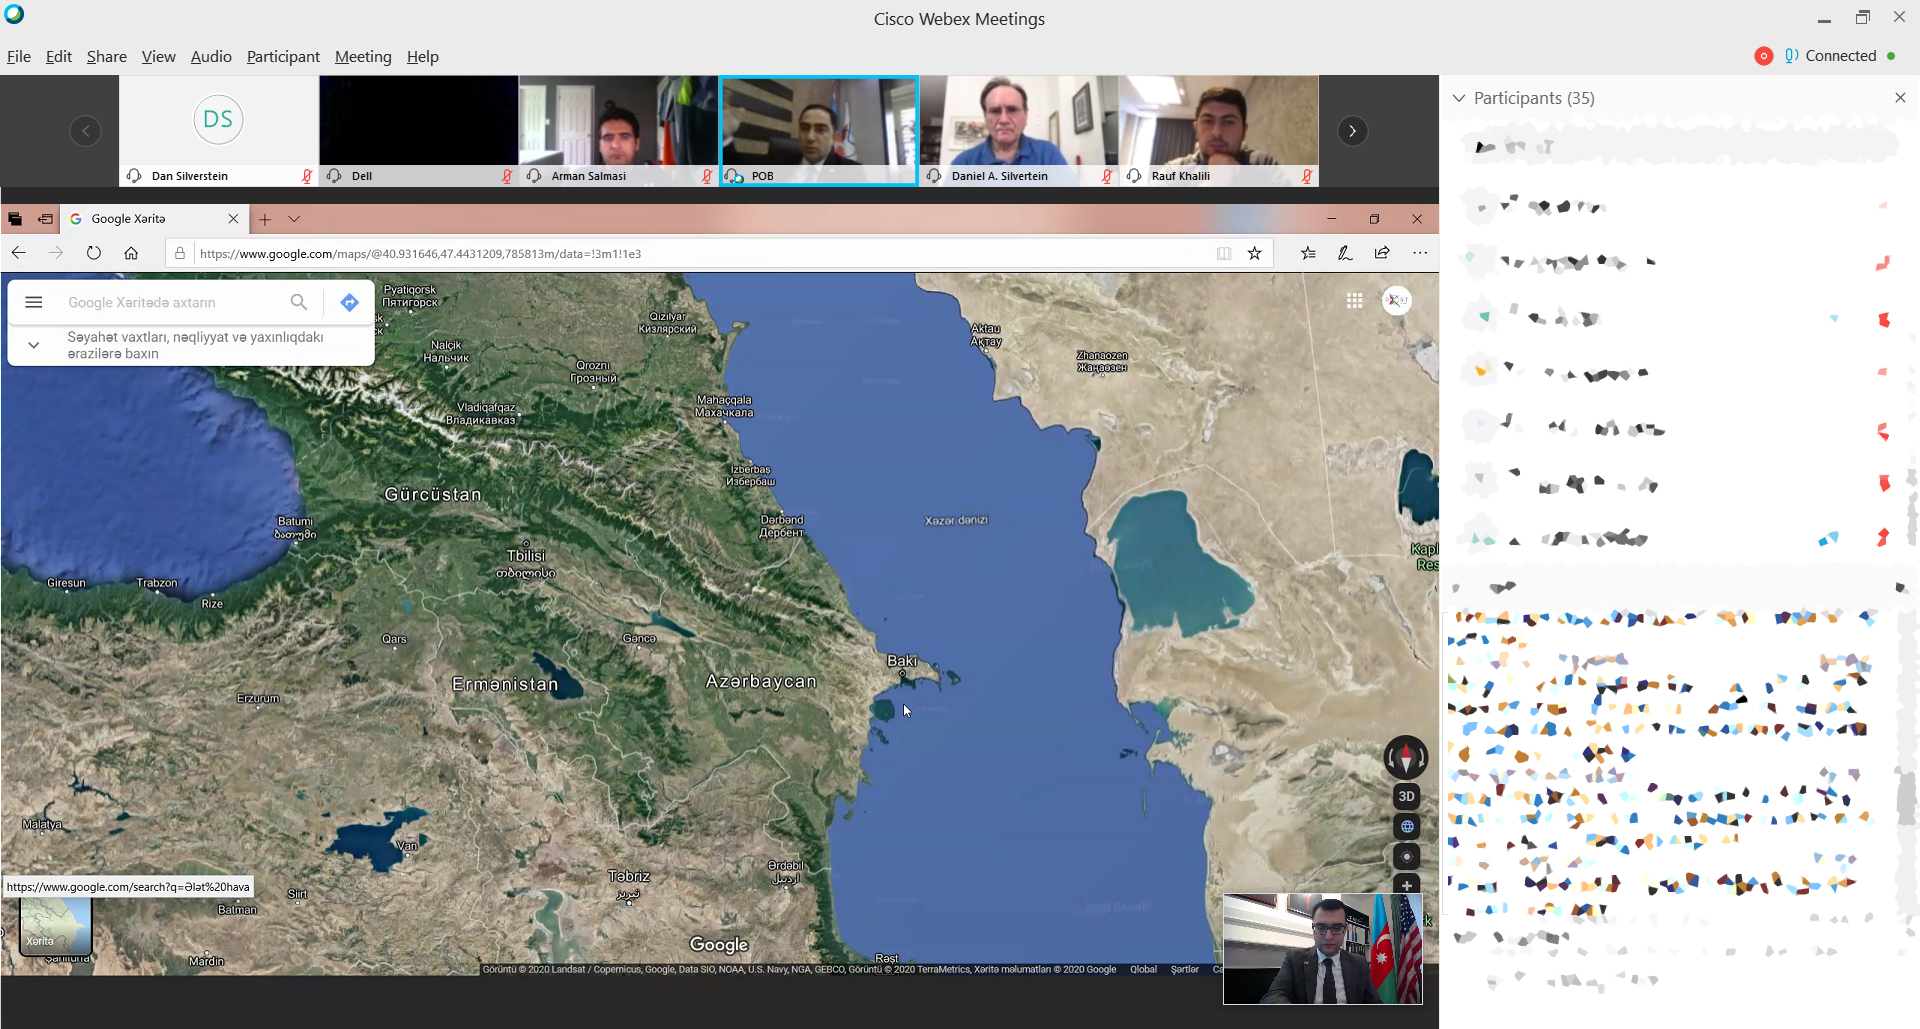
Task: Click the Şərtlər link on map footer
Action: [1184, 969]
